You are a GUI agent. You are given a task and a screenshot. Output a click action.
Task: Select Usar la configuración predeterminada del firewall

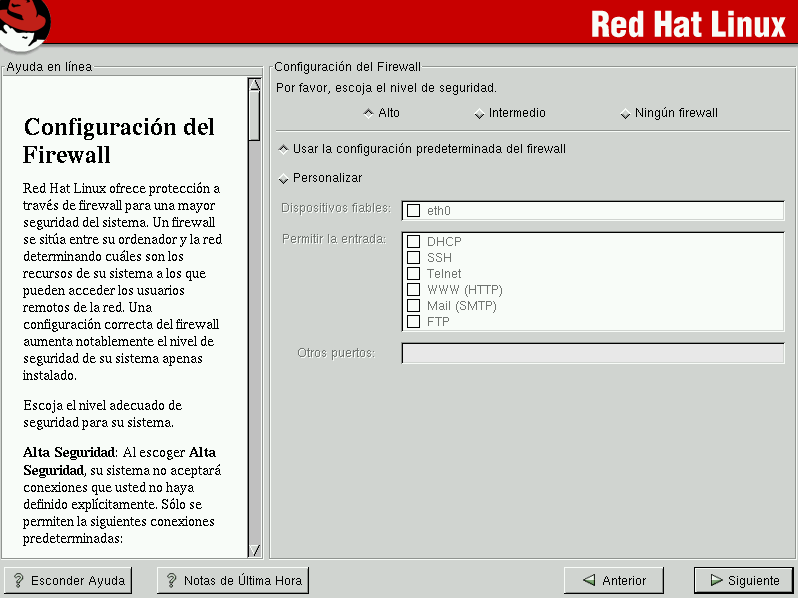pyautogui.click(x=284, y=149)
